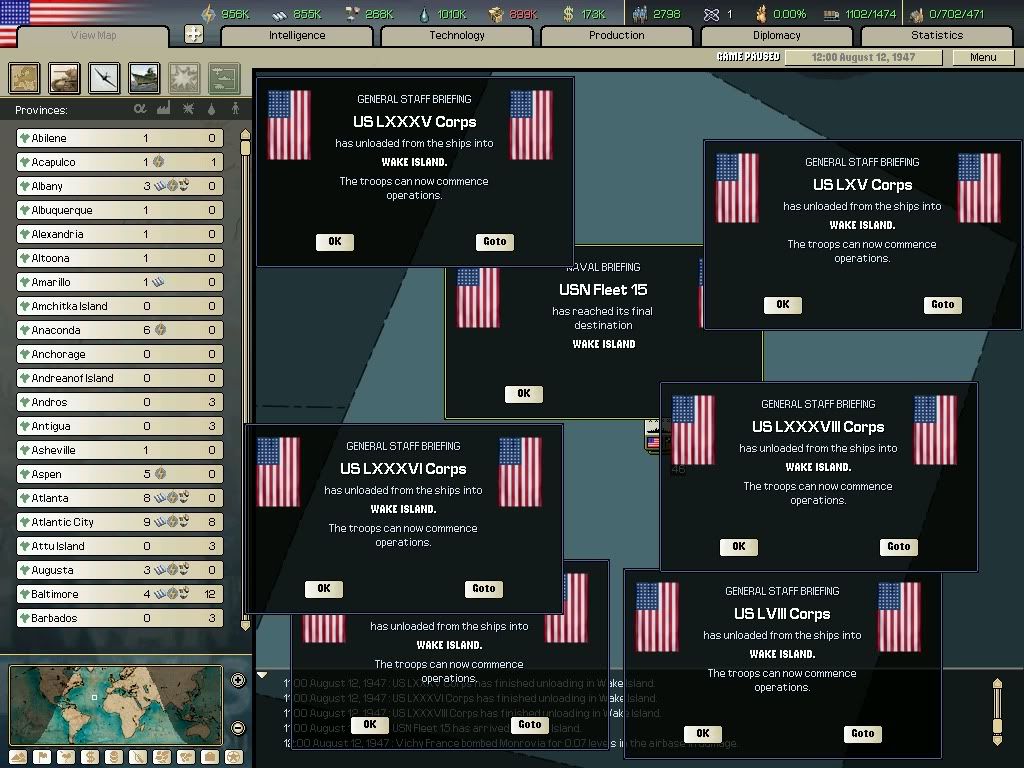Image resolution: width=1024 pixels, height=768 pixels.
Task: Select the economic map mode dollar icon
Action: pos(88,757)
